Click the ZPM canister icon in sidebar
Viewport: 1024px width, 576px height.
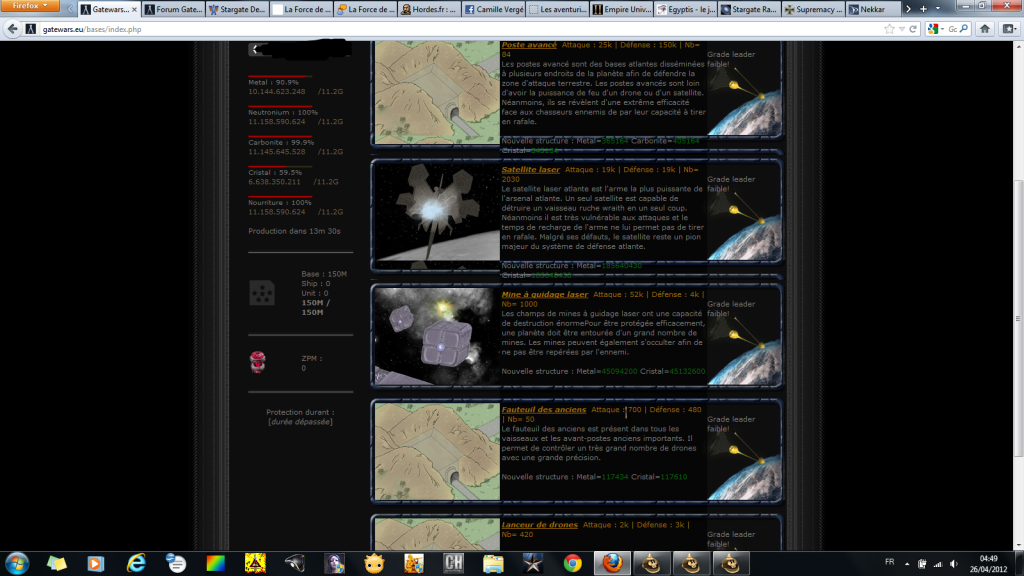click(x=256, y=361)
